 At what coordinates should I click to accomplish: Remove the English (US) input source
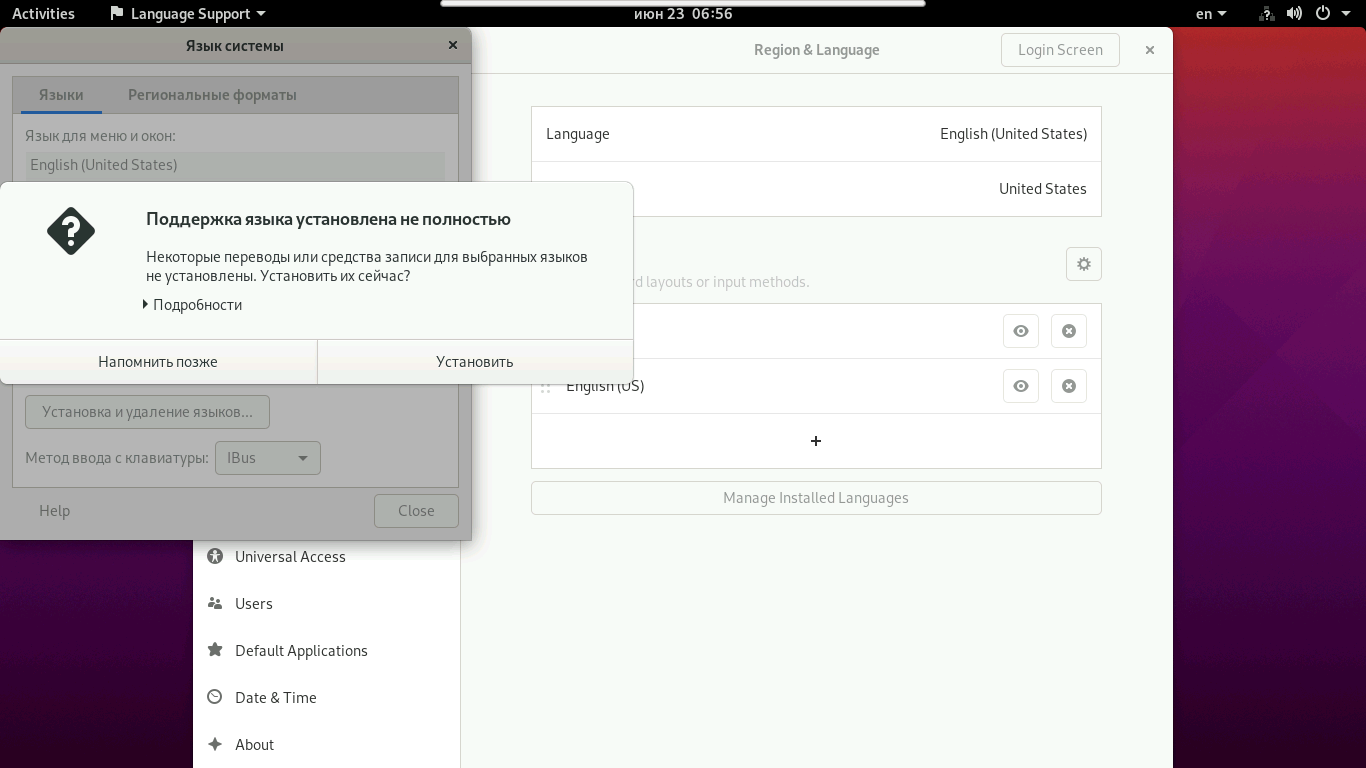pos(1069,386)
